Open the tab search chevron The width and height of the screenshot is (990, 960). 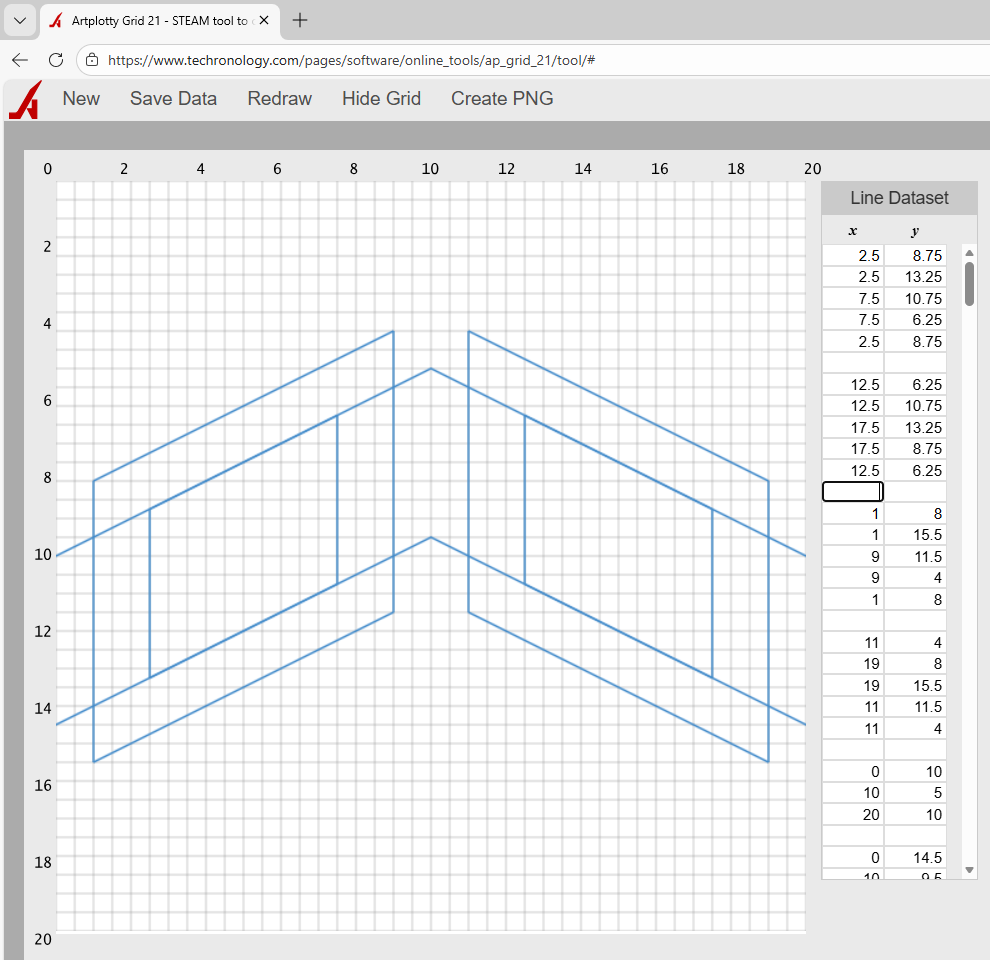point(19,19)
